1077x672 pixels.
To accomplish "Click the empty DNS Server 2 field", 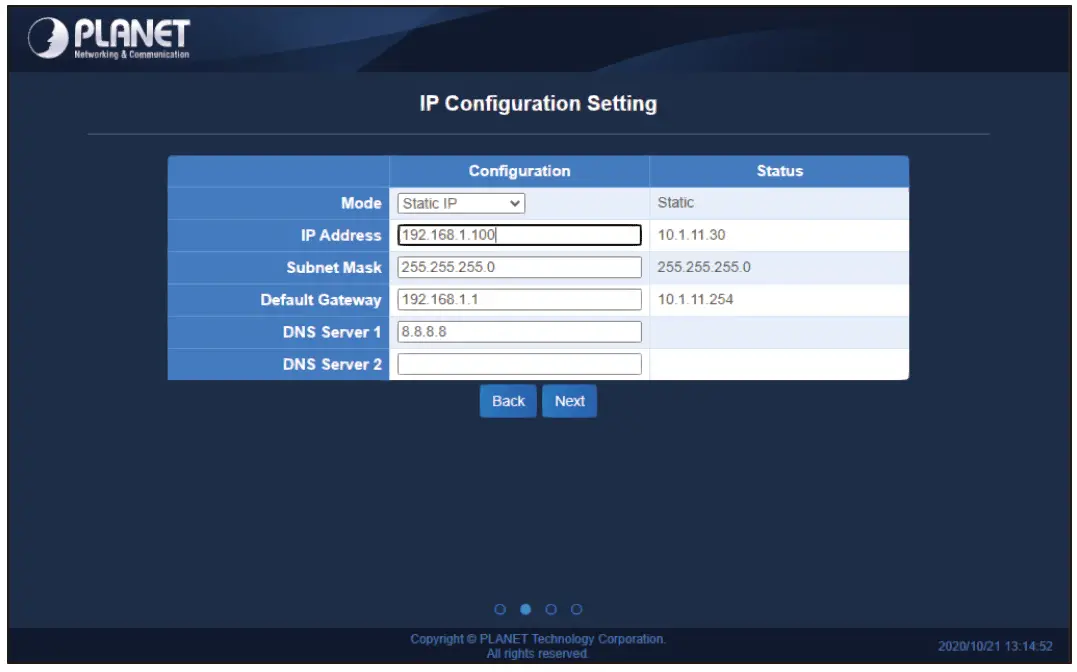I will click(520, 364).
